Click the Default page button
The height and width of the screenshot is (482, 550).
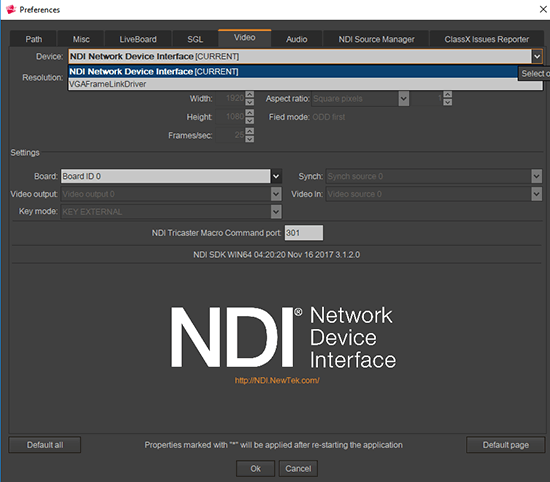(505, 445)
